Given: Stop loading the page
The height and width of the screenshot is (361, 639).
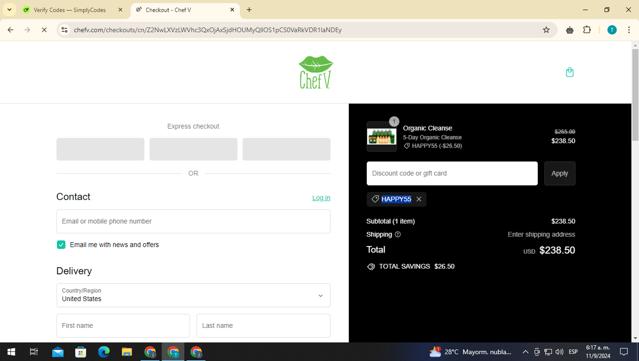Looking at the screenshot, I should pos(44,30).
